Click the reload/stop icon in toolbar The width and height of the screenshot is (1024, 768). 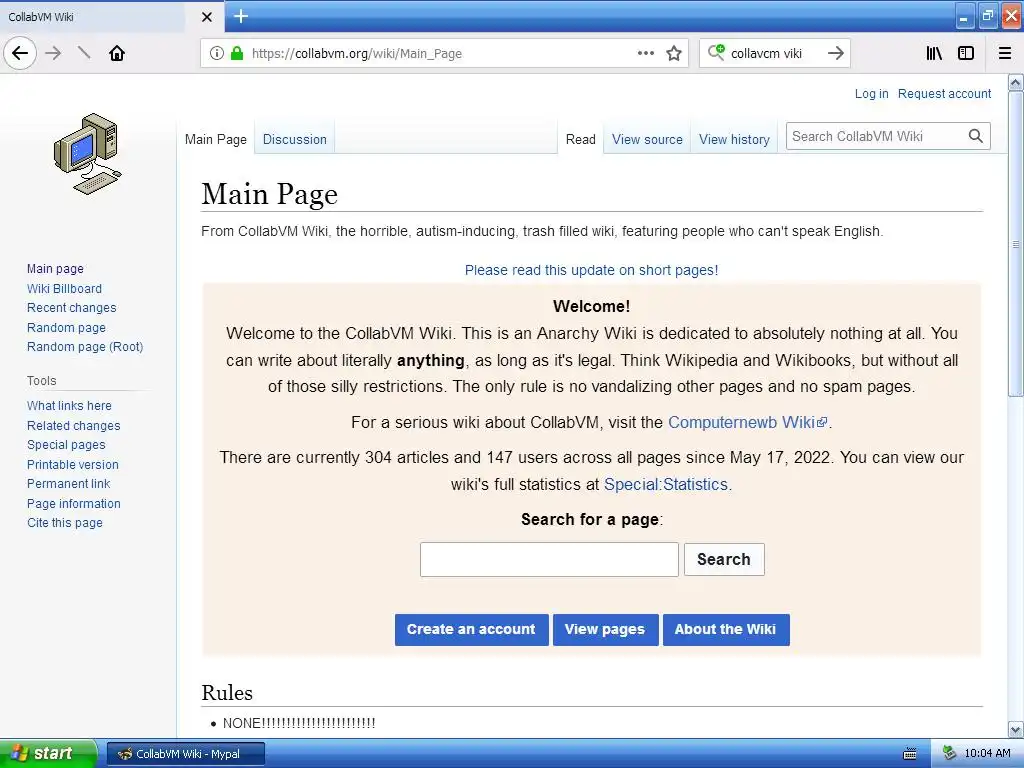[x=84, y=53]
